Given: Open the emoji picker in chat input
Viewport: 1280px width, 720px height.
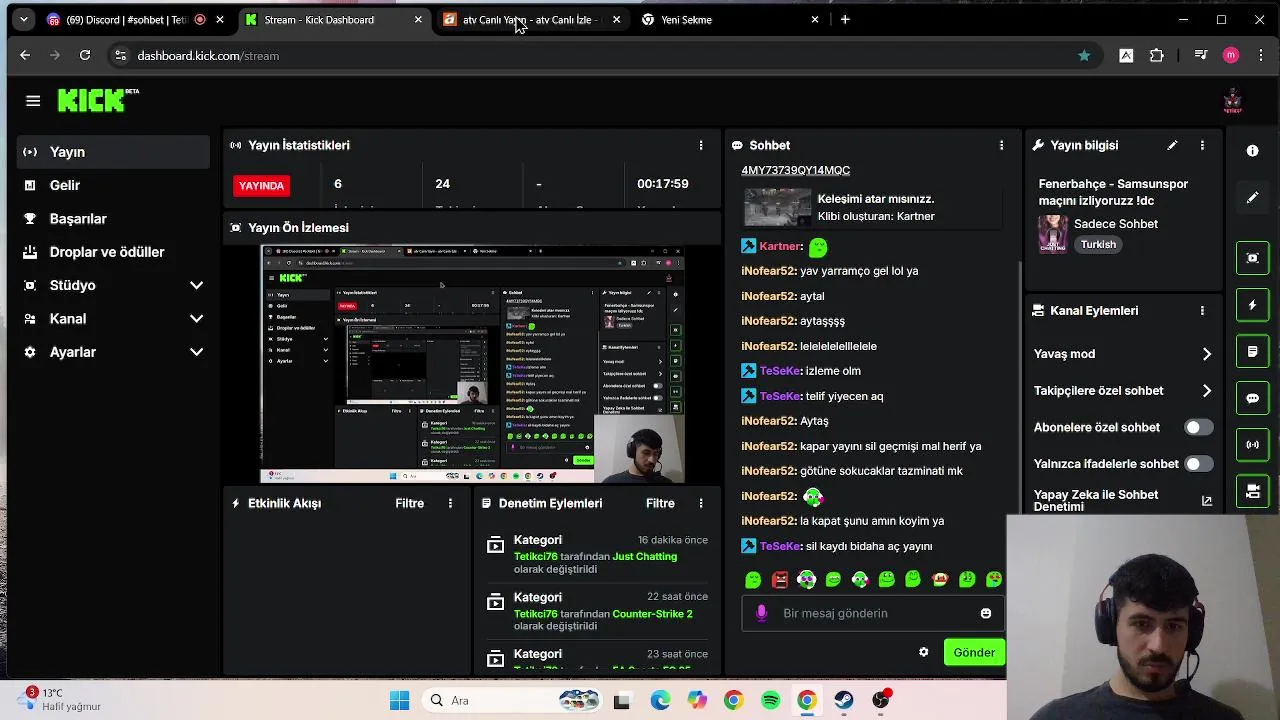Looking at the screenshot, I should pyautogui.click(x=986, y=613).
